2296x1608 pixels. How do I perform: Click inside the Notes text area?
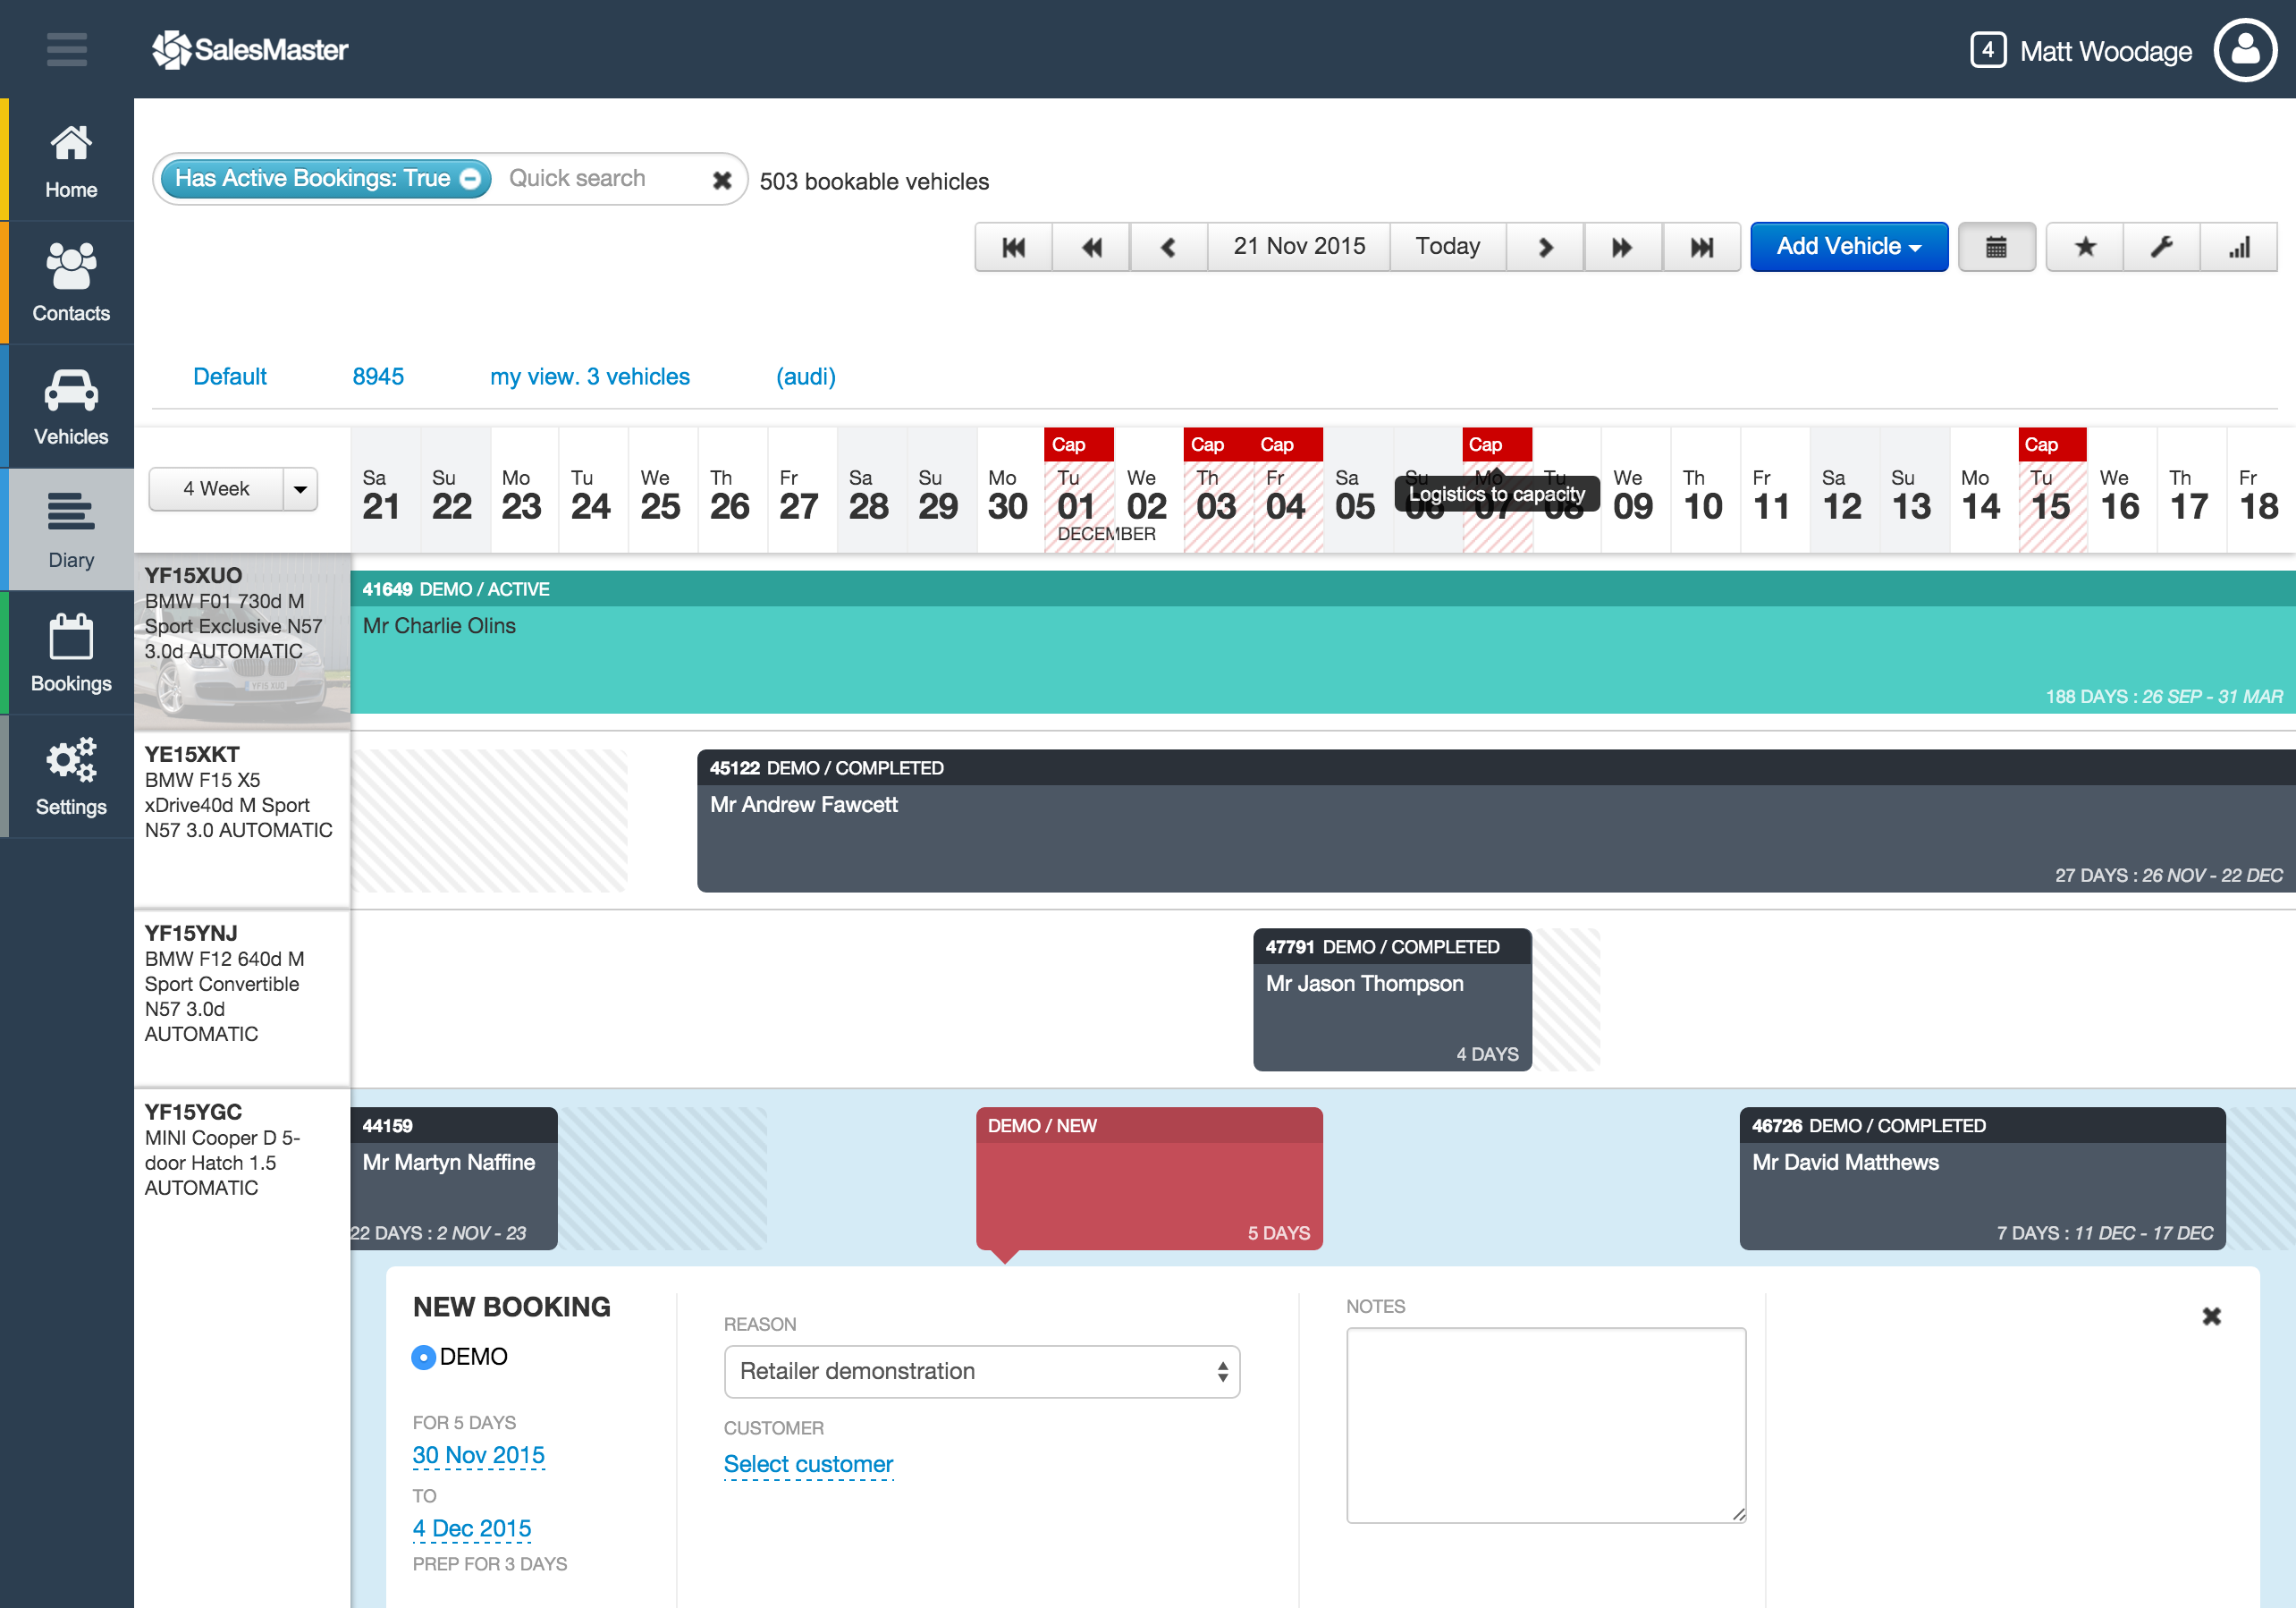pos(1545,1424)
